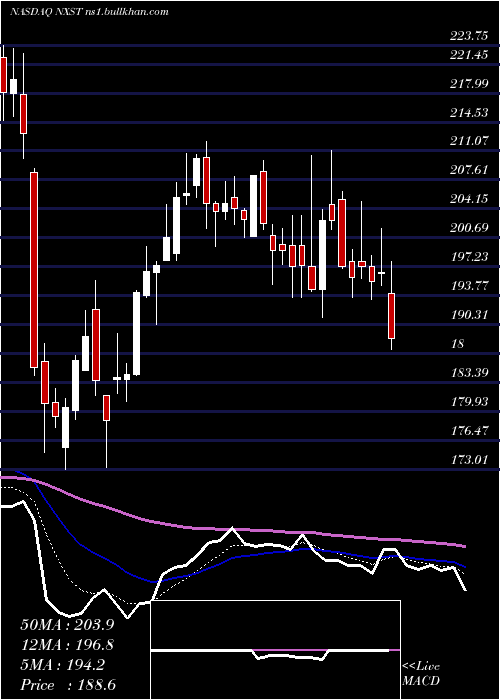Click the 12MA : 196.8 readout

pos(67,645)
